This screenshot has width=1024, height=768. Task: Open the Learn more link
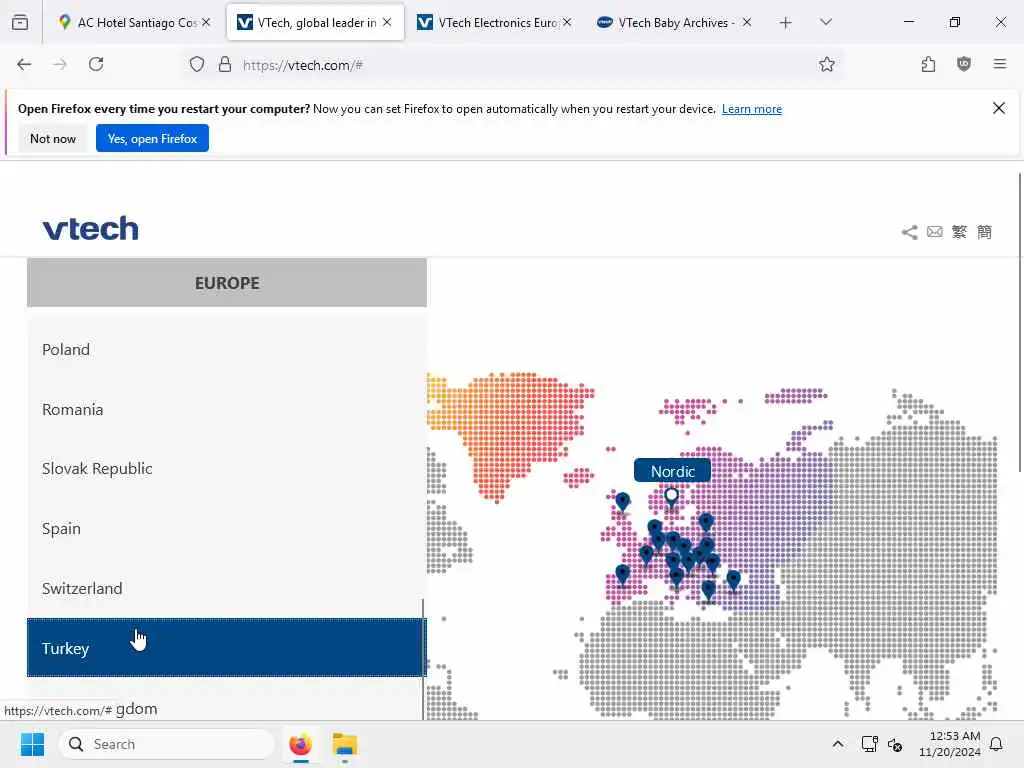coord(752,109)
